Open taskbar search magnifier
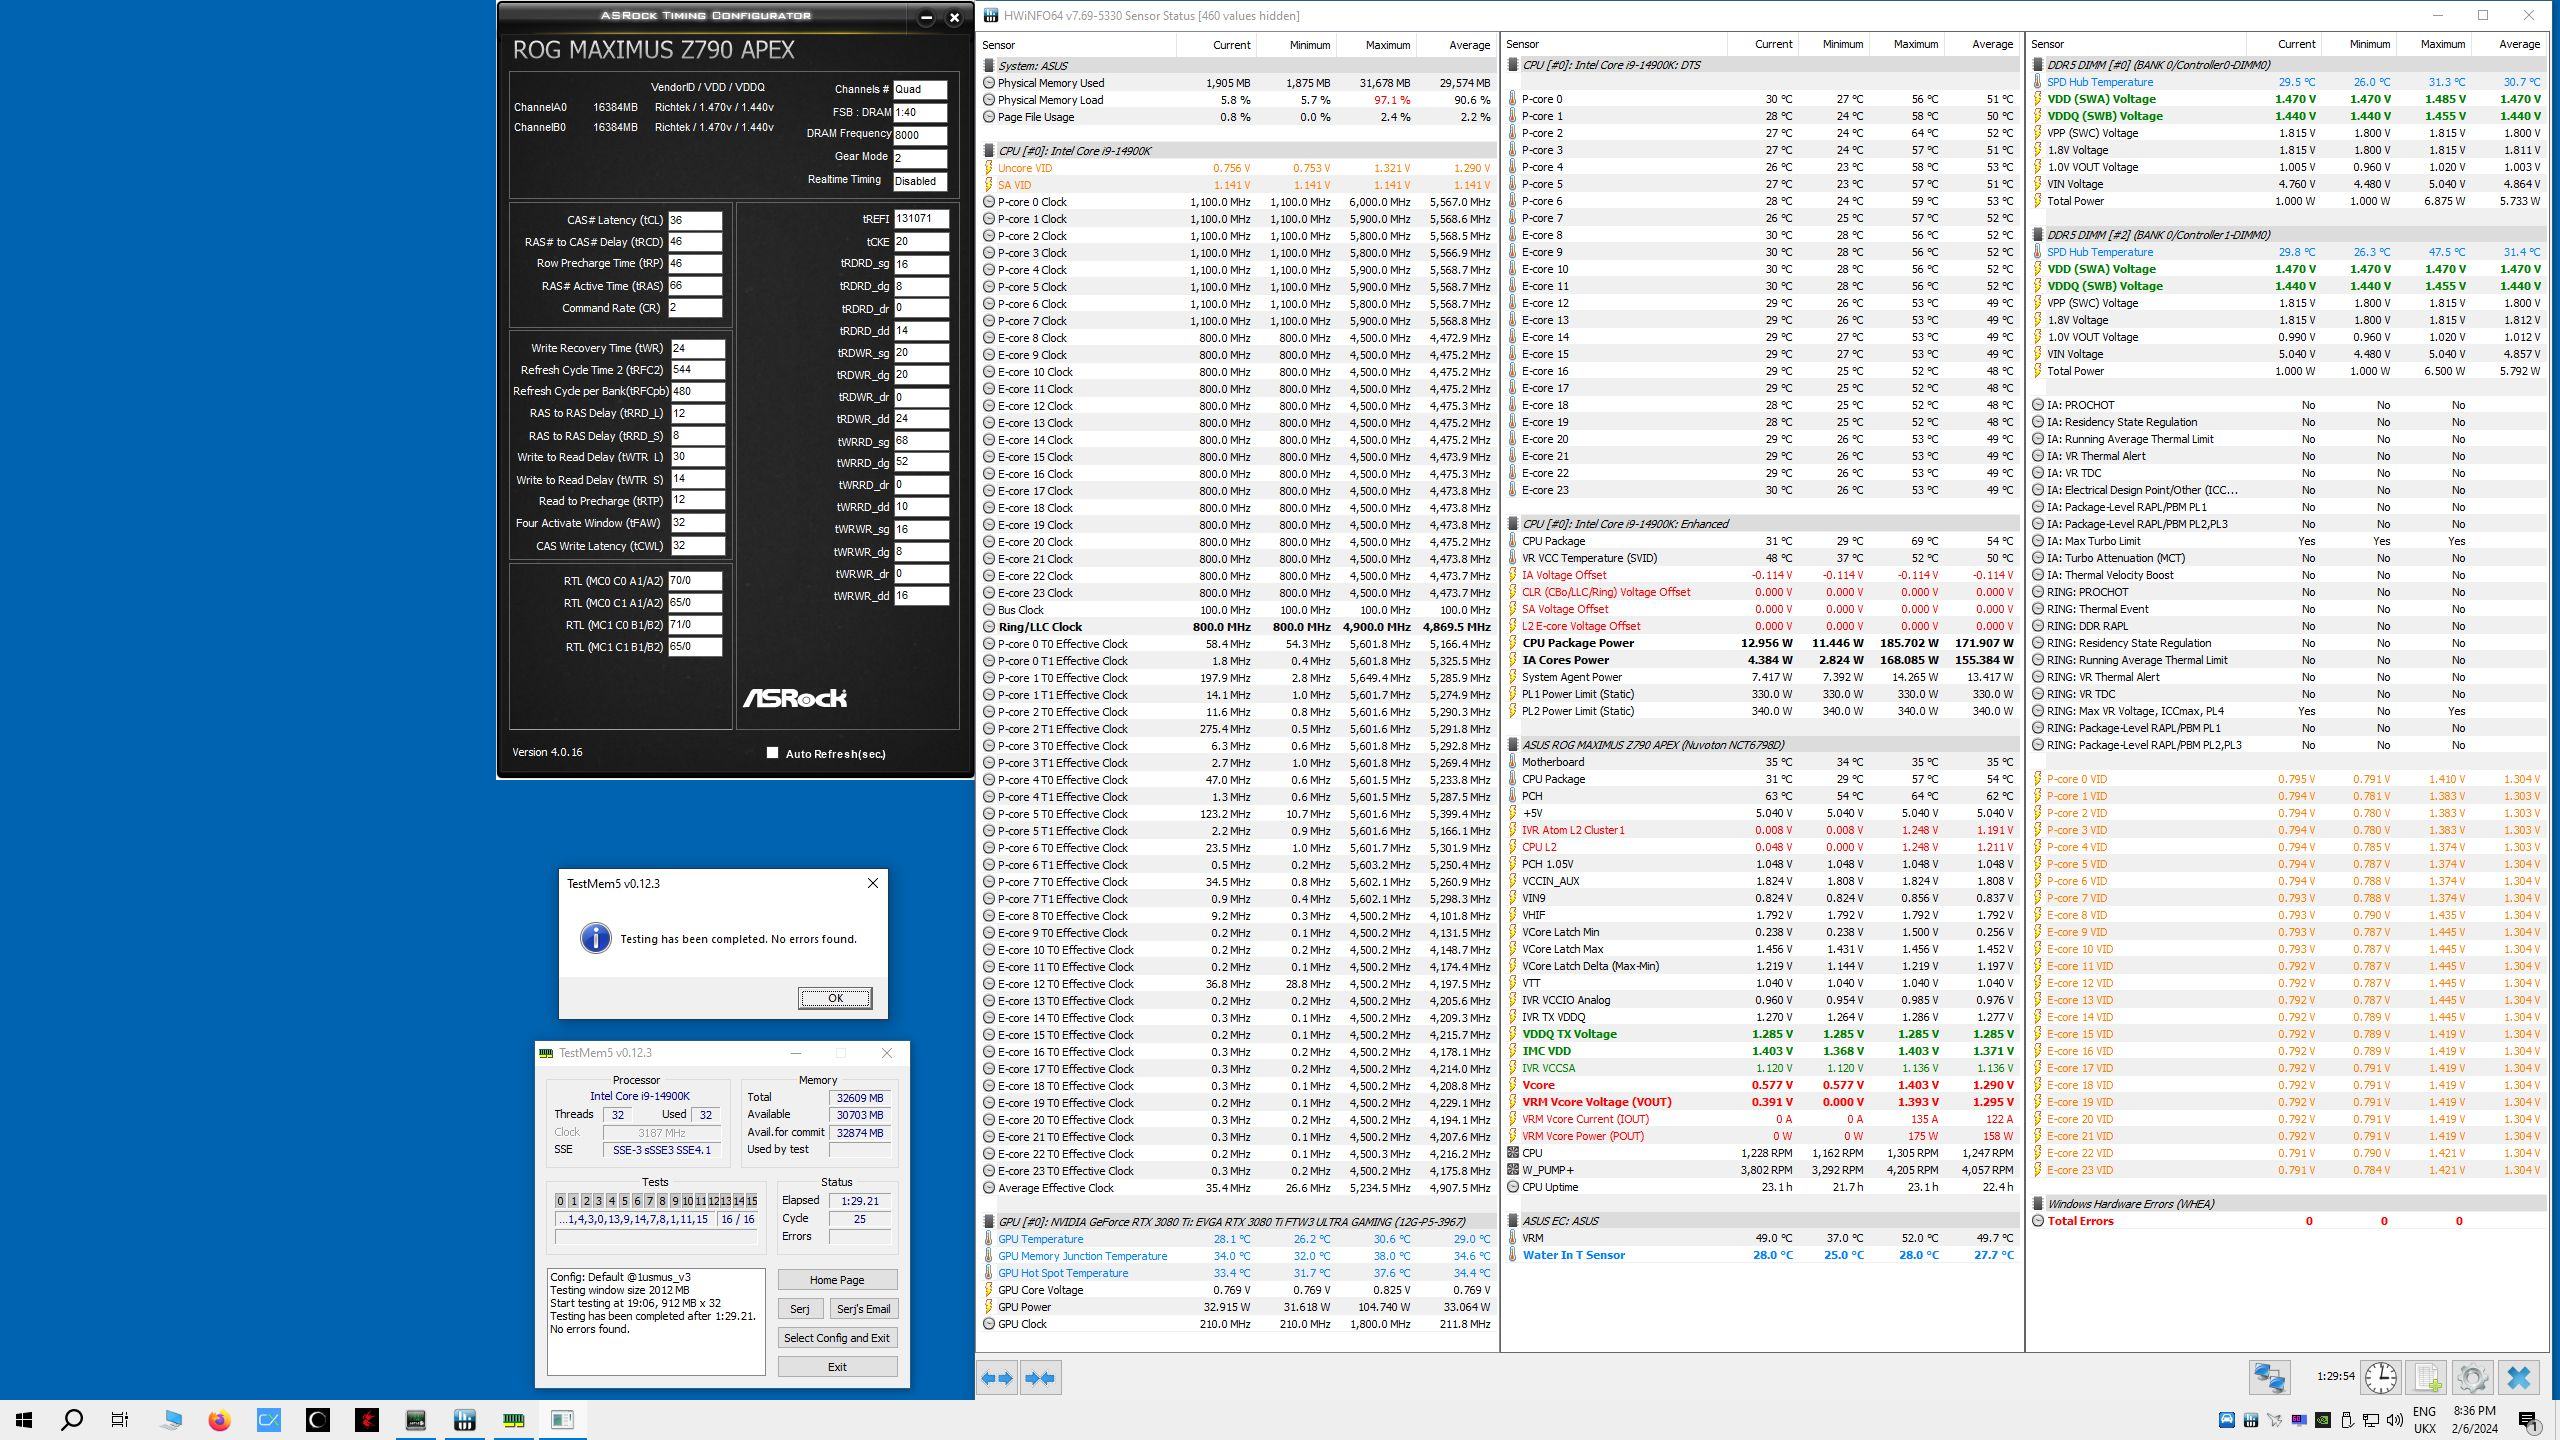The image size is (2560, 1440). point(72,1419)
